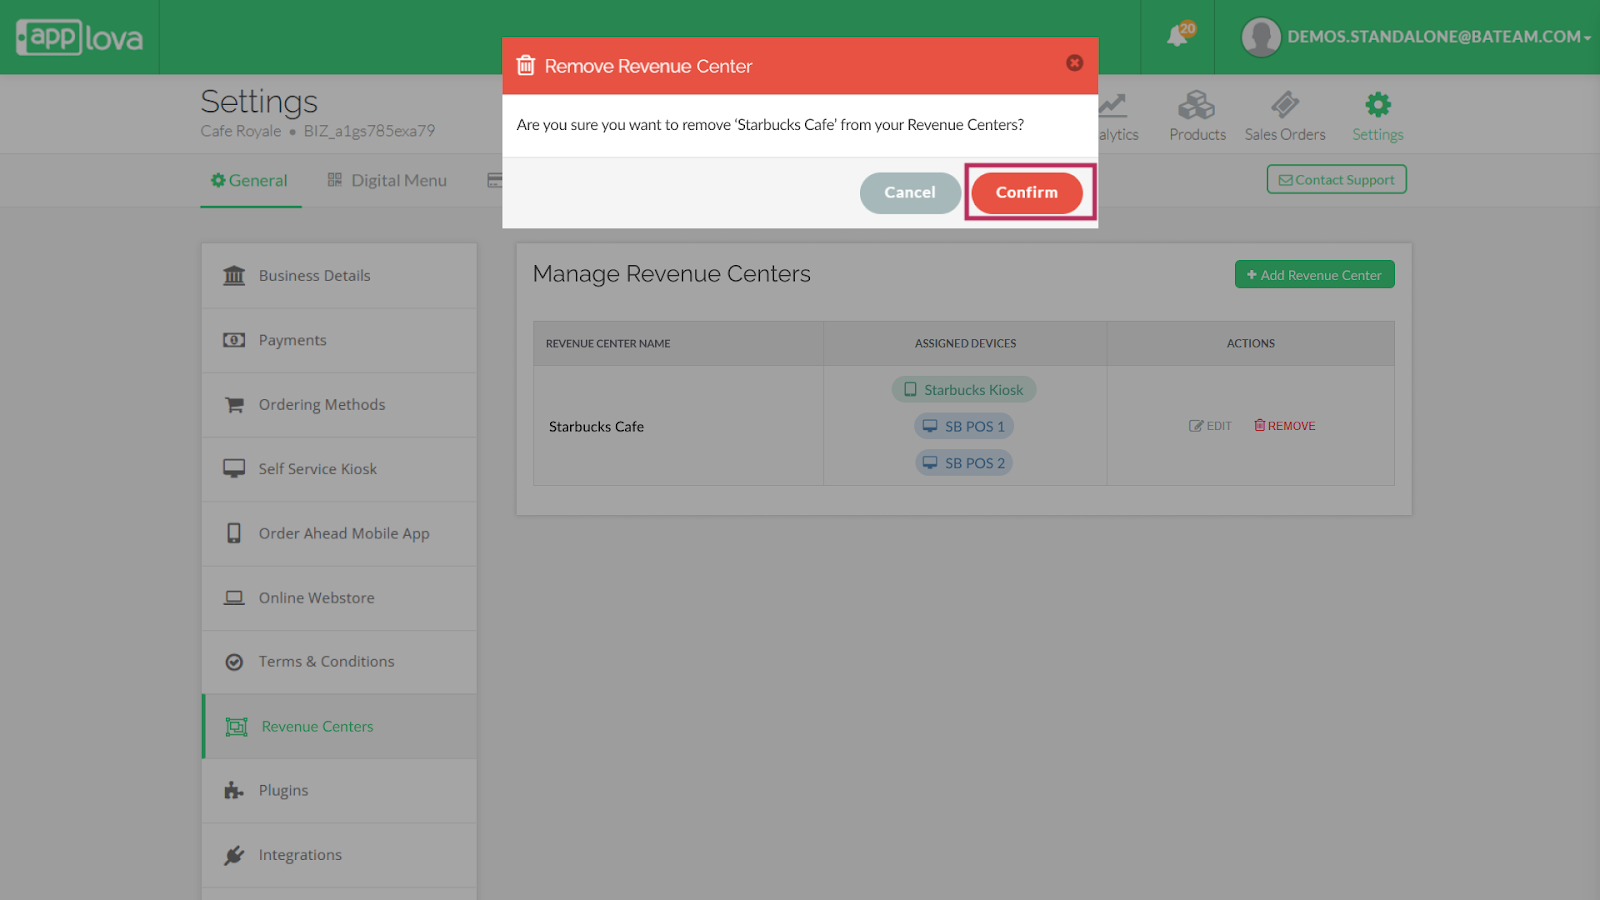1600x900 pixels.
Task: Open the Products section
Action: click(x=1197, y=116)
